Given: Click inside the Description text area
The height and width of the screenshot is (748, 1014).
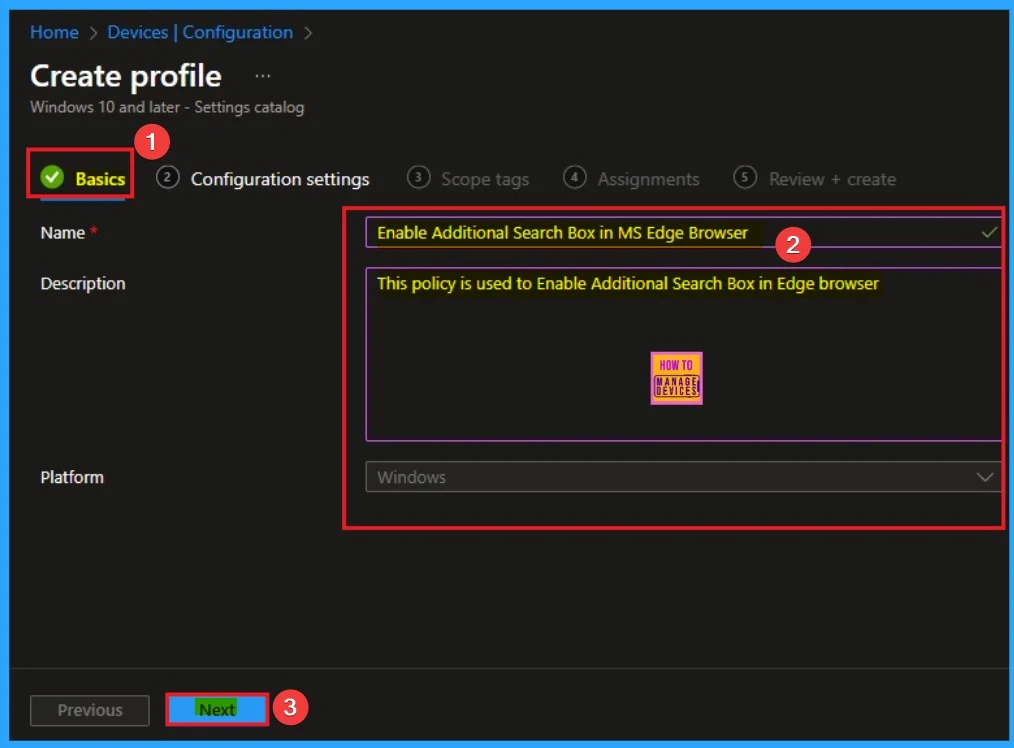Looking at the screenshot, I should 684,354.
